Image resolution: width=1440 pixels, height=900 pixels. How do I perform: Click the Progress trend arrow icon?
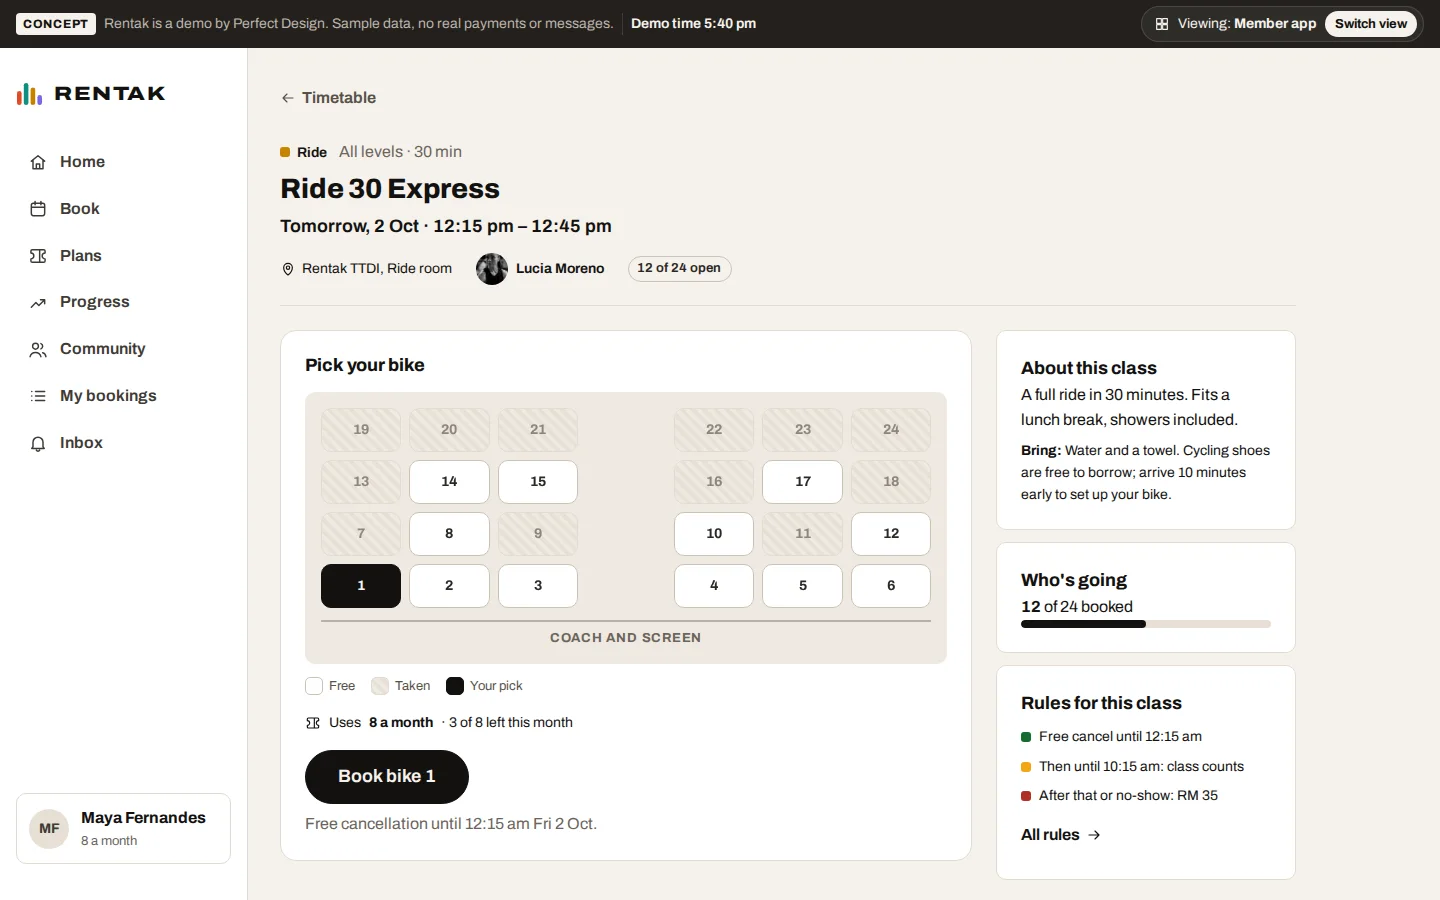(x=38, y=303)
